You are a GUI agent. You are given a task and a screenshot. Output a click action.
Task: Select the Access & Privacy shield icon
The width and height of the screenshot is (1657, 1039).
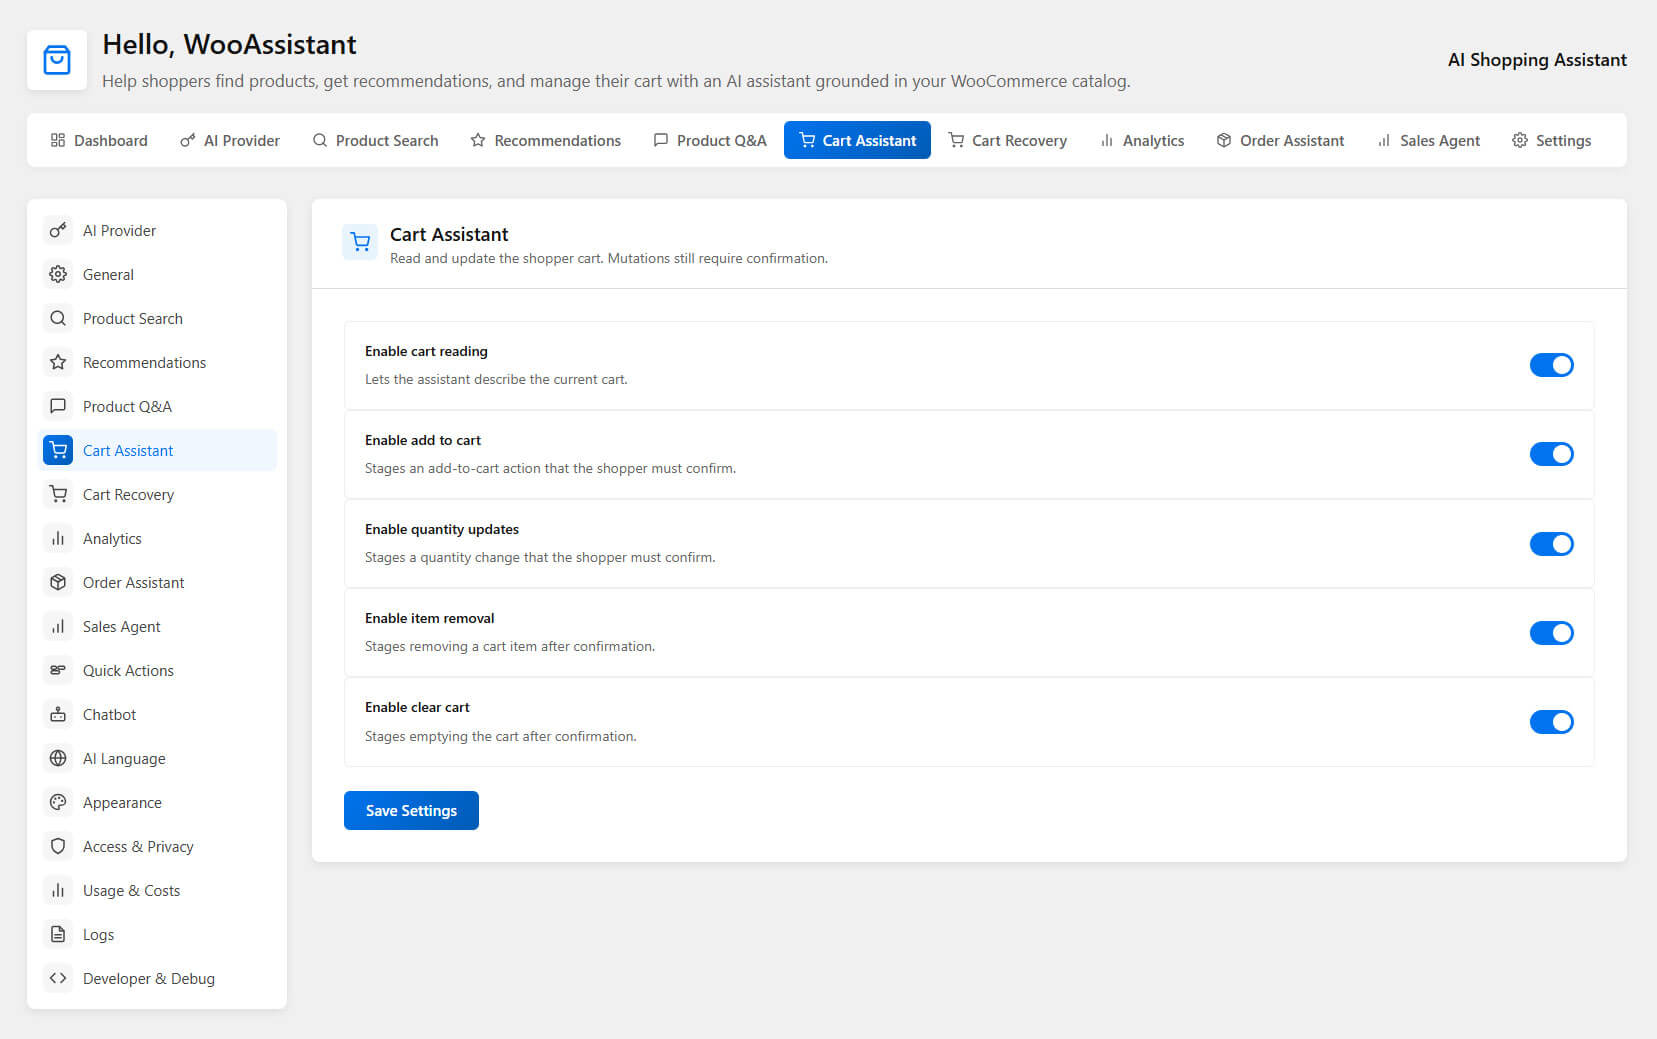58,846
